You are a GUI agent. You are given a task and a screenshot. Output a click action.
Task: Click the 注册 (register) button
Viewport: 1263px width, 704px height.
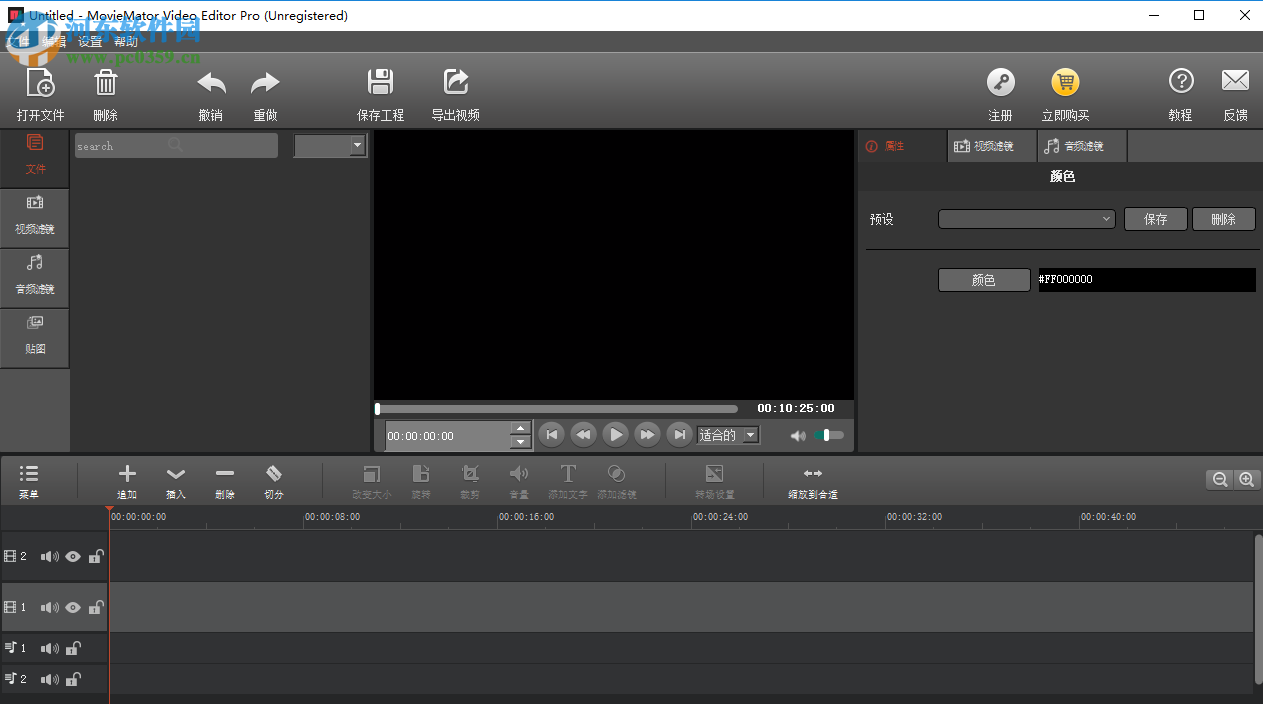[1000, 92]
